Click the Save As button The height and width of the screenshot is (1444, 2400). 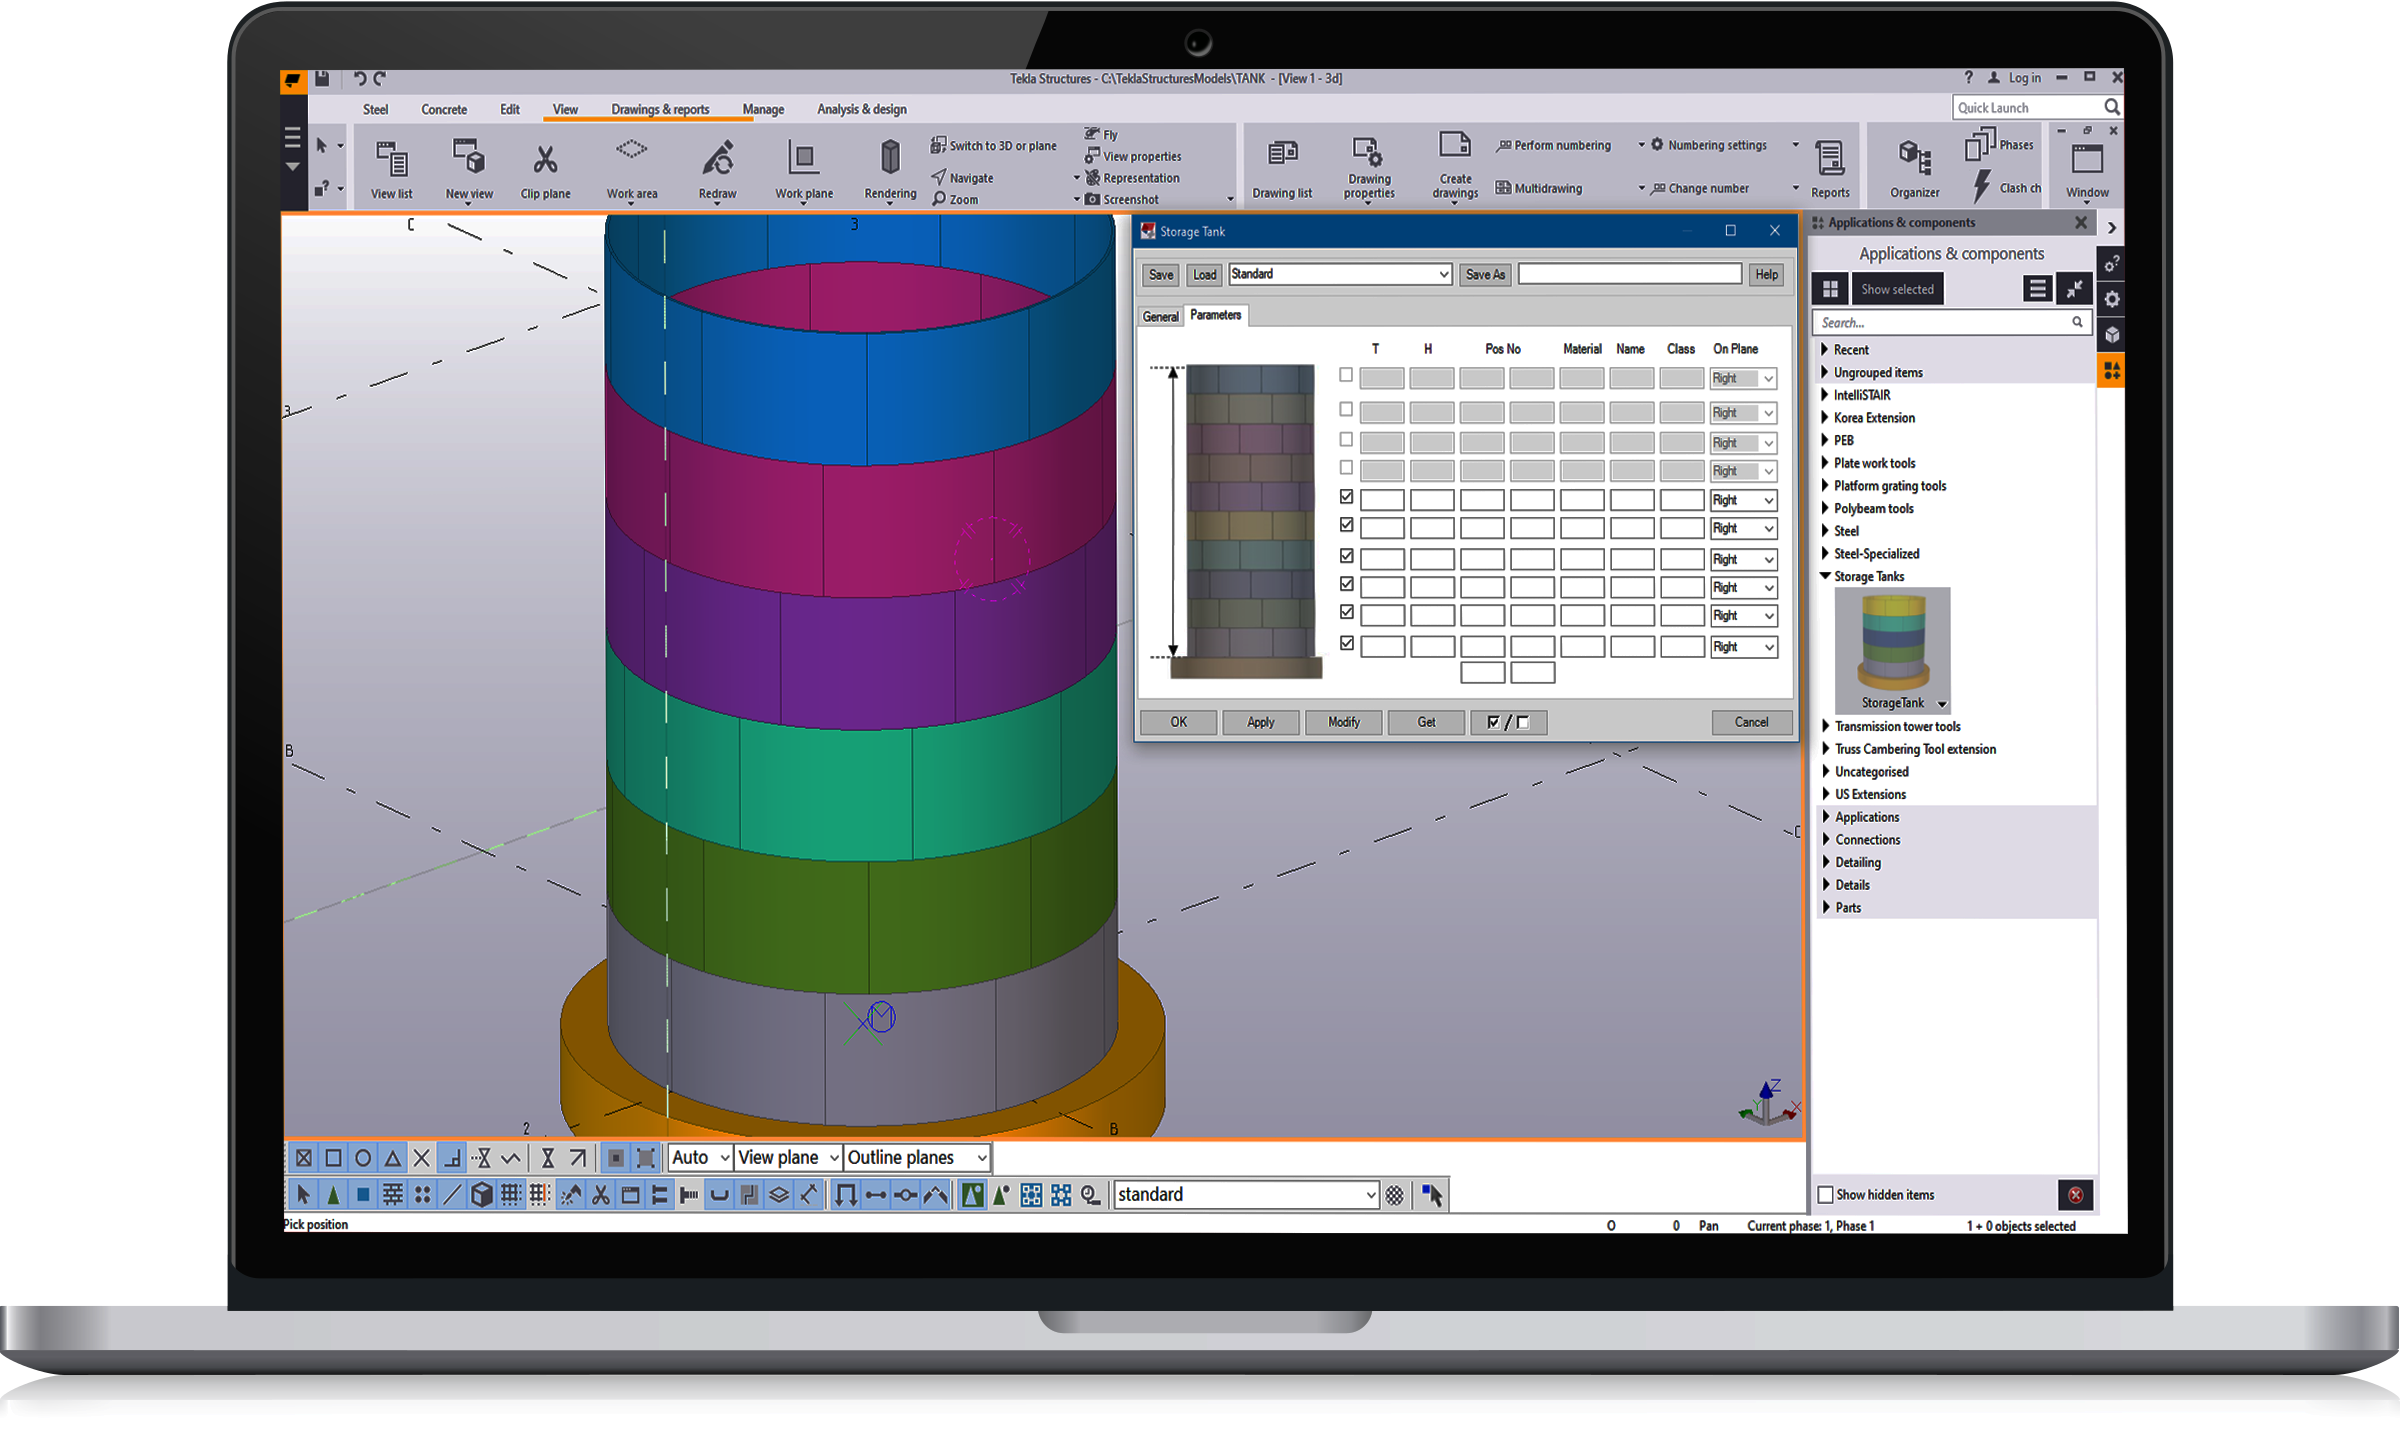point(1485,274)
